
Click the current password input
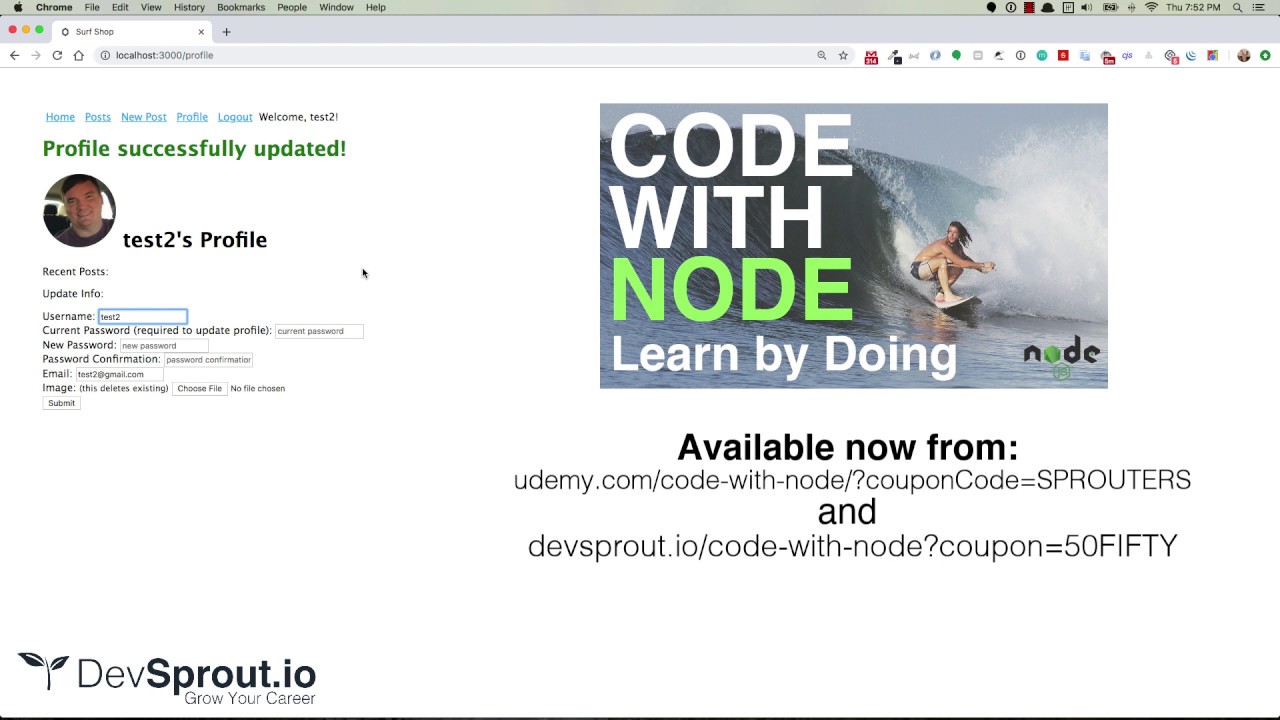tap(319, 331)
